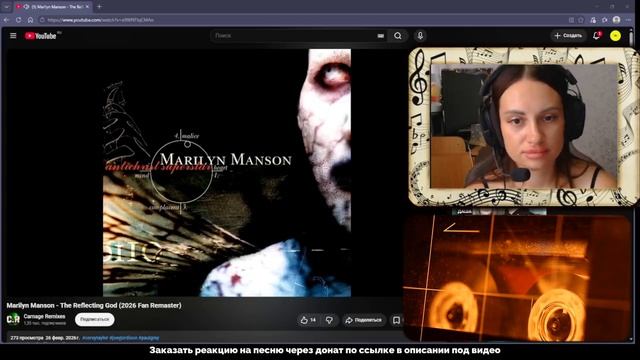The width and height of the screenshot is (640, 360).
Task: Click the Подписаться subscribe button
Action: tap(95, 320)
